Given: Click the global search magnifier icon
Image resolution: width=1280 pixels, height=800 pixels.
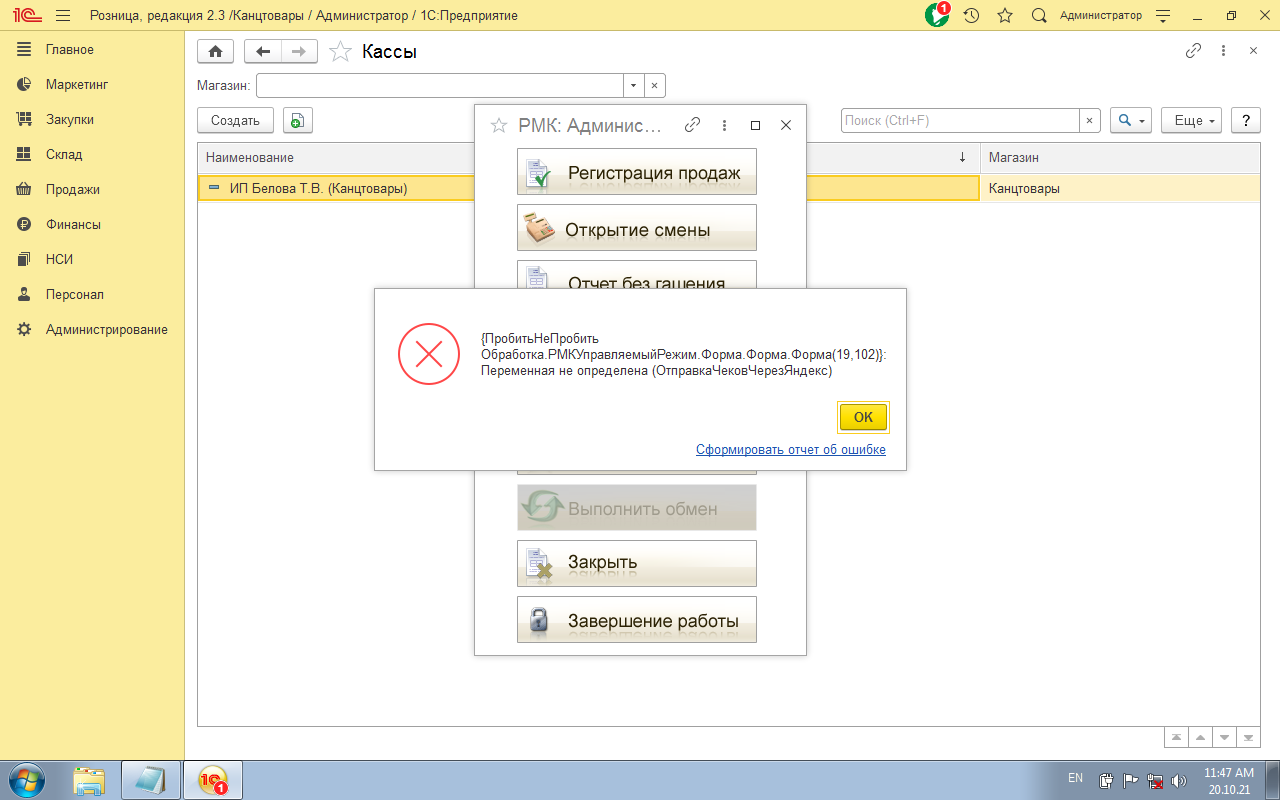Looking at the screenshot, I should (1039, 16).
